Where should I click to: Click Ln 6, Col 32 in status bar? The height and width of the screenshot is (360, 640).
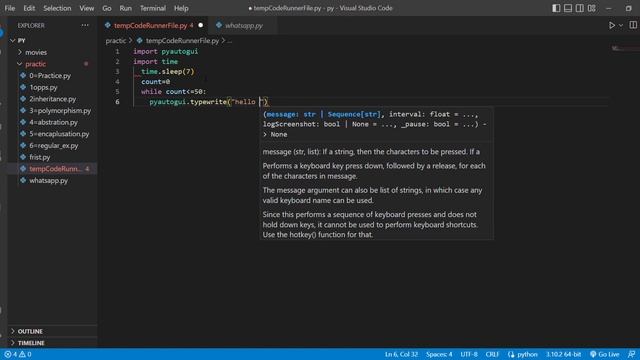click(x=401, y=354)
